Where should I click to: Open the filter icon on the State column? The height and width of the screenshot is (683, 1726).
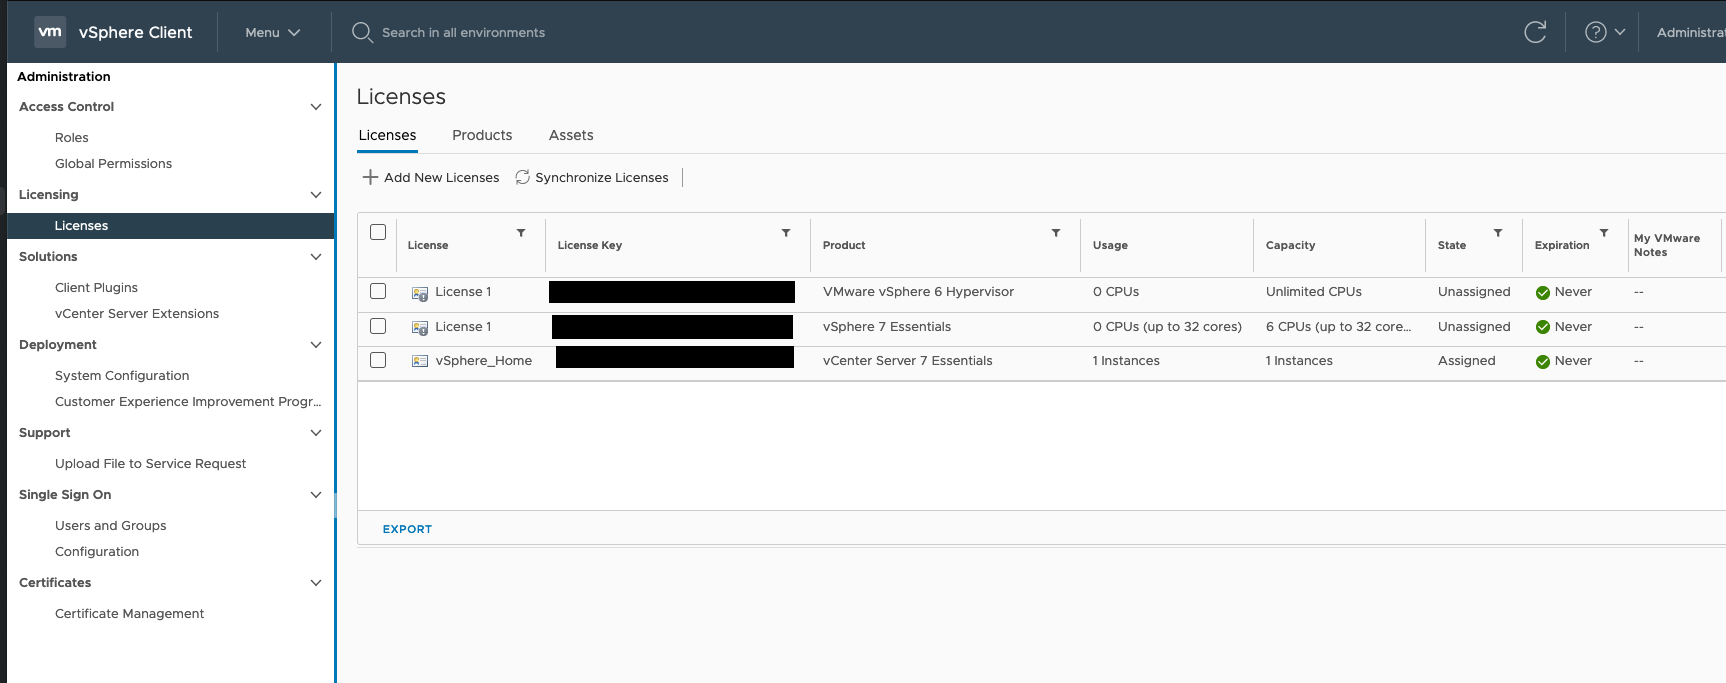1498,233
